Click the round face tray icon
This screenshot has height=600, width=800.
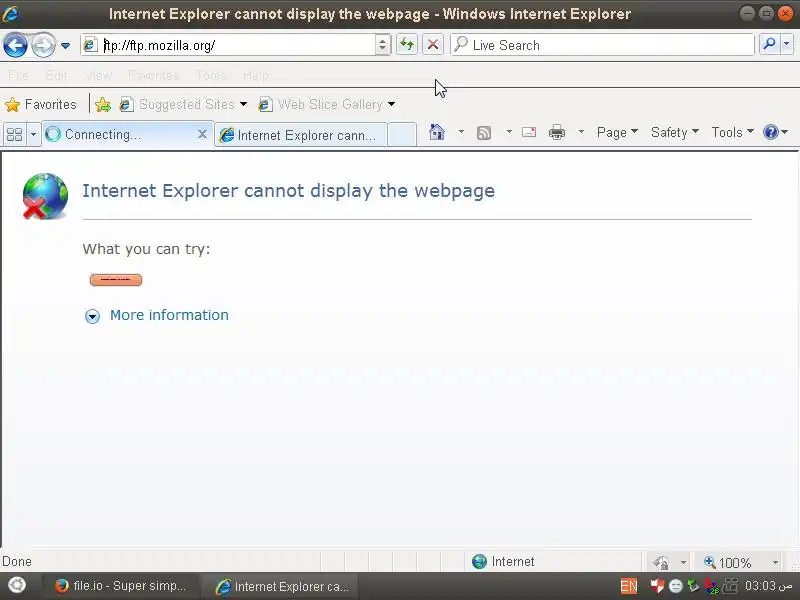676,586
